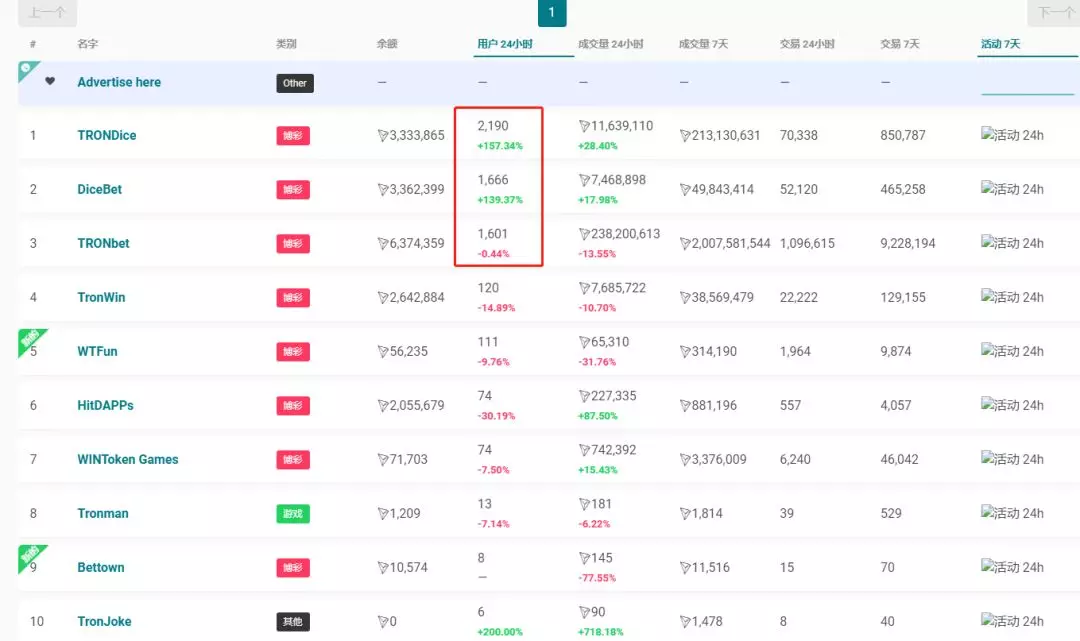Viewport: 1080px width, 641px height.
Task: Click TRONbet 24h transactions 1,096,615
Action: pos(807,243)
